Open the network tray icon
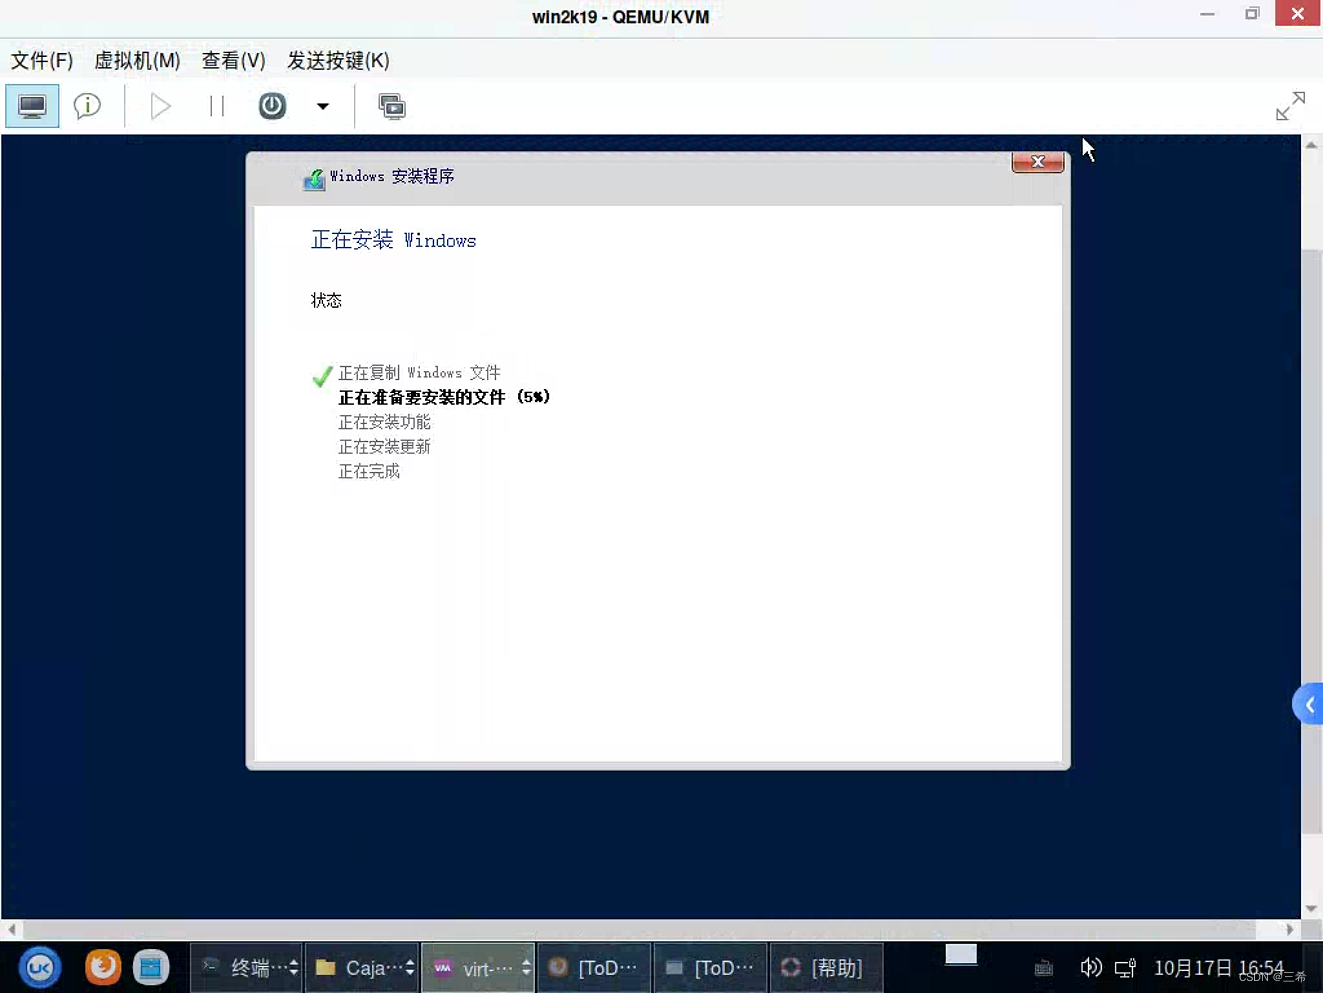Screen dimensions: 1323x993 coord(1125,967)
